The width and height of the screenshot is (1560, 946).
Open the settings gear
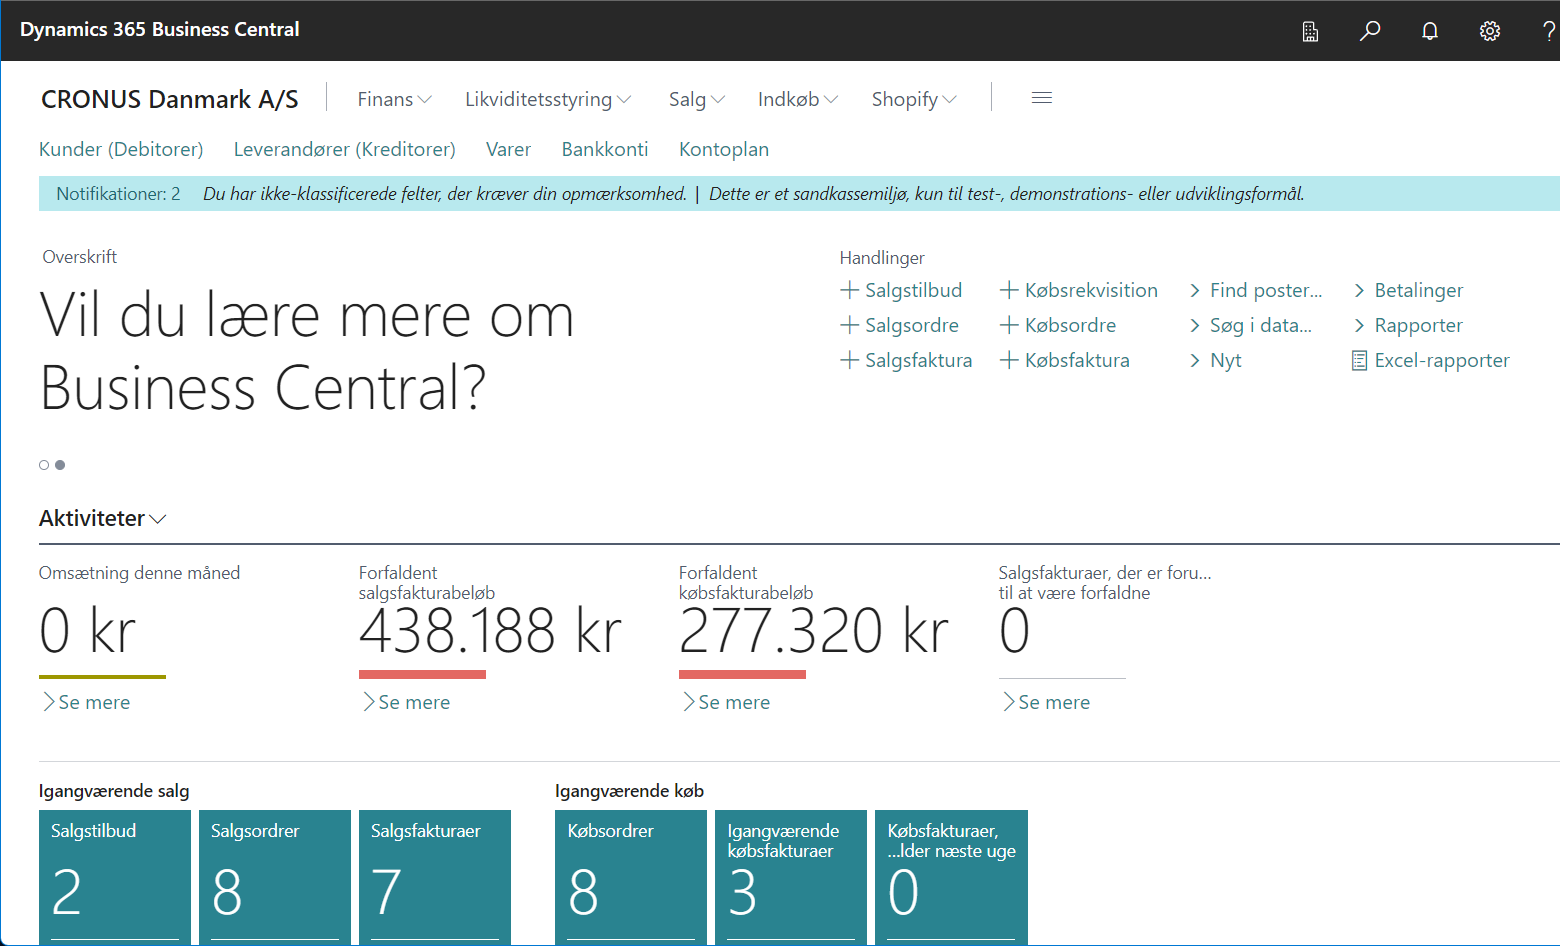[x=1490, y=31]
